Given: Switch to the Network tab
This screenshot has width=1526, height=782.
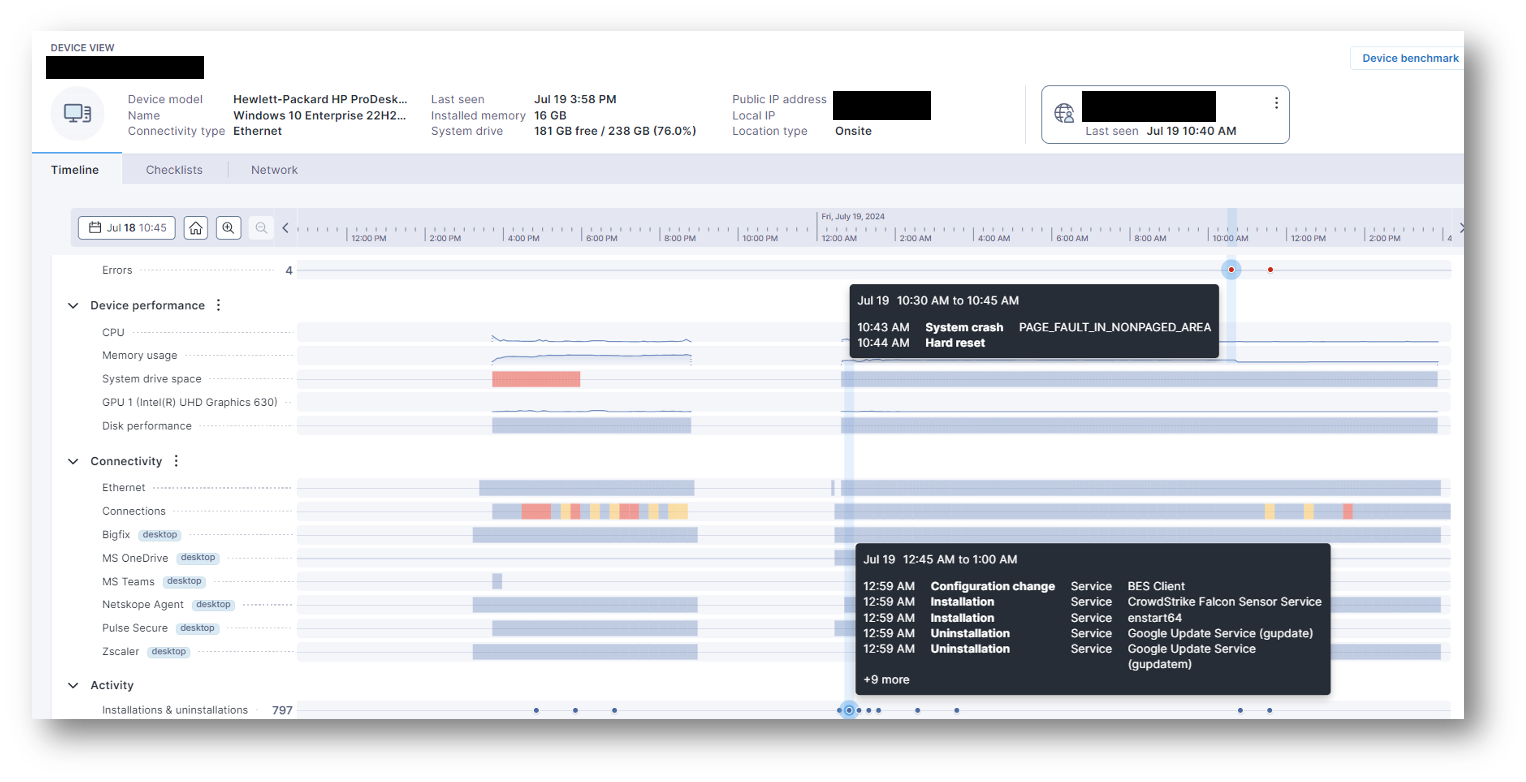Looking at the screenshot, I should click(x=274, y=170).
